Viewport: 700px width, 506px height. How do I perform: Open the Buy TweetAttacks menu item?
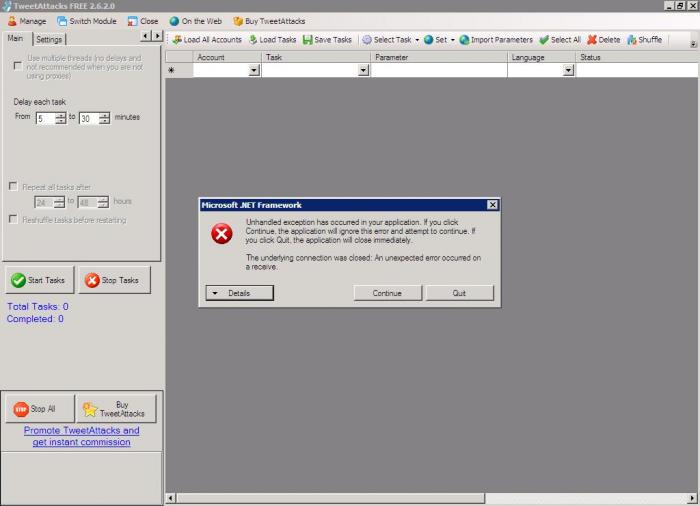(269, 21)
